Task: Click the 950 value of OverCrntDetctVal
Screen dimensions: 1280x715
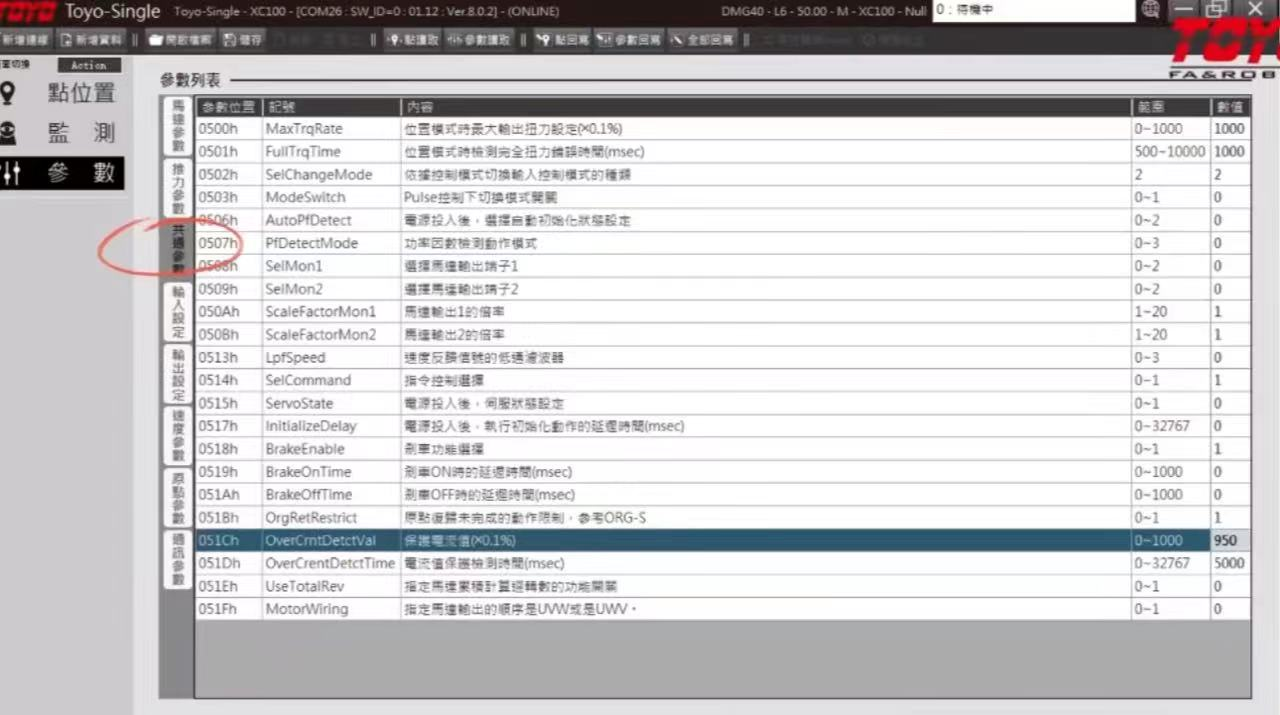Action: coord(1228,540)
